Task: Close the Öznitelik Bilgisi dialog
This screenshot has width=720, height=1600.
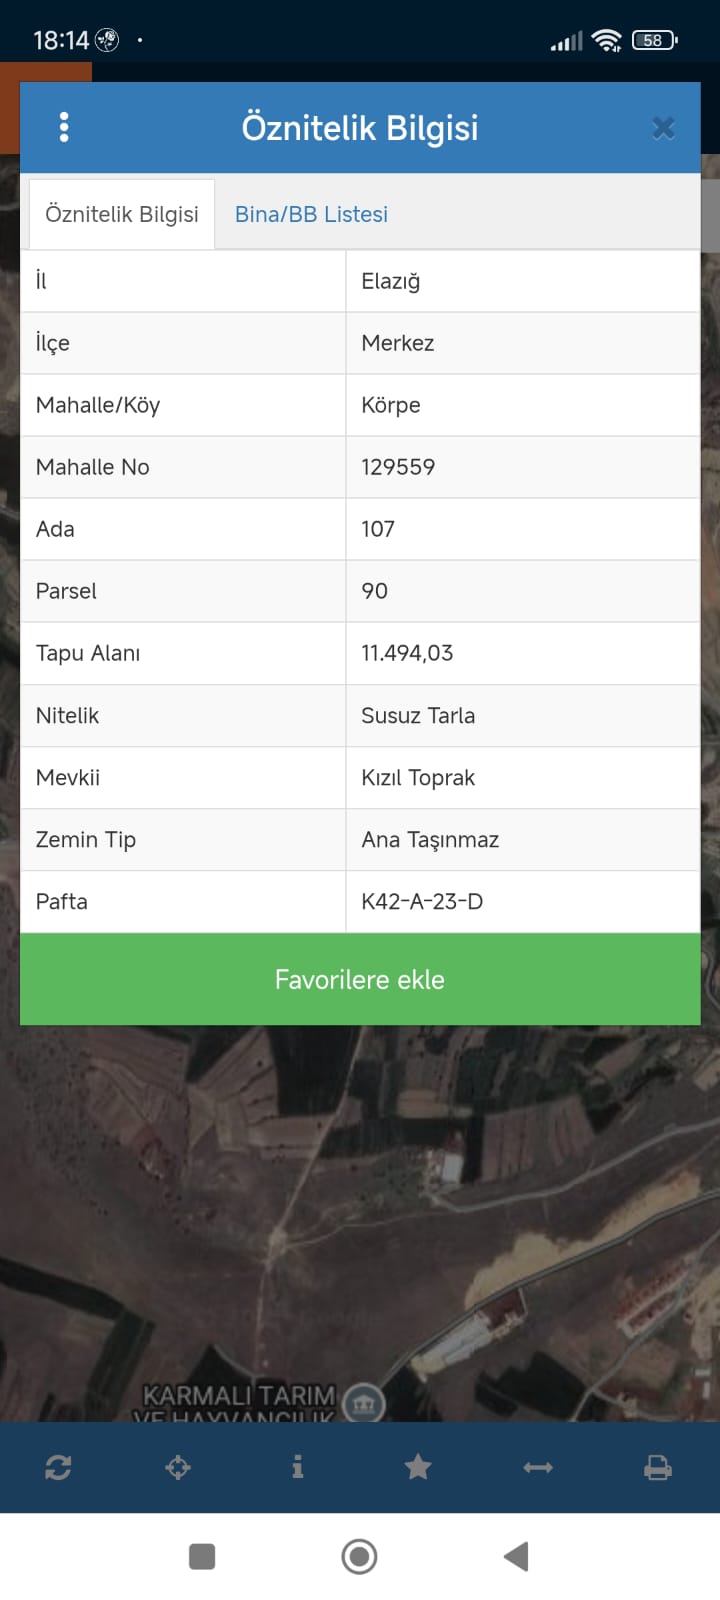Action: click(663, 128)
